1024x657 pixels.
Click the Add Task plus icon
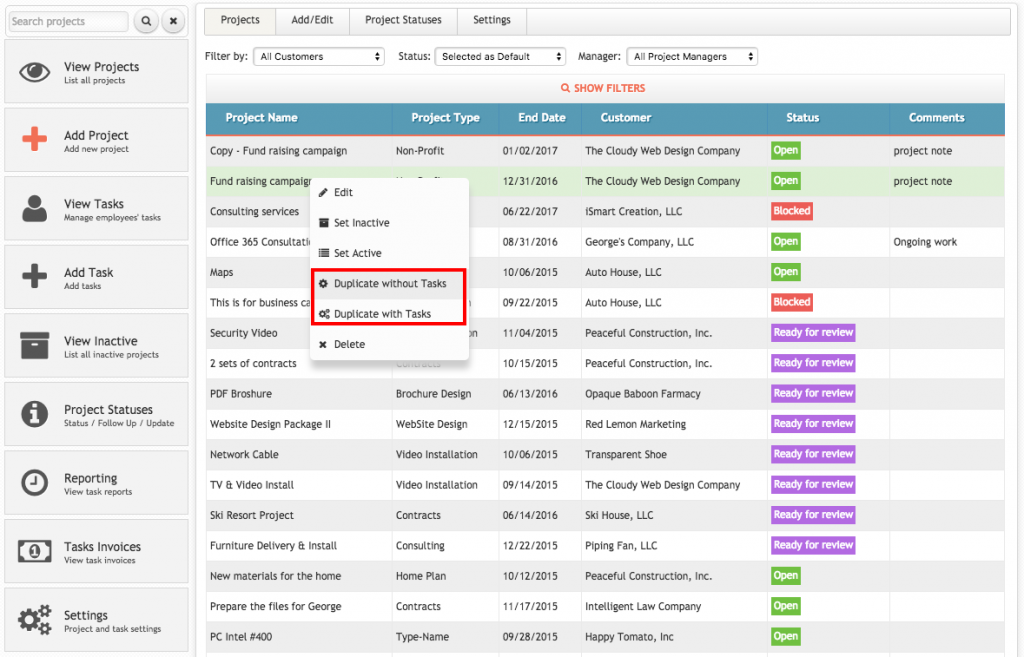tap(33, 276)
